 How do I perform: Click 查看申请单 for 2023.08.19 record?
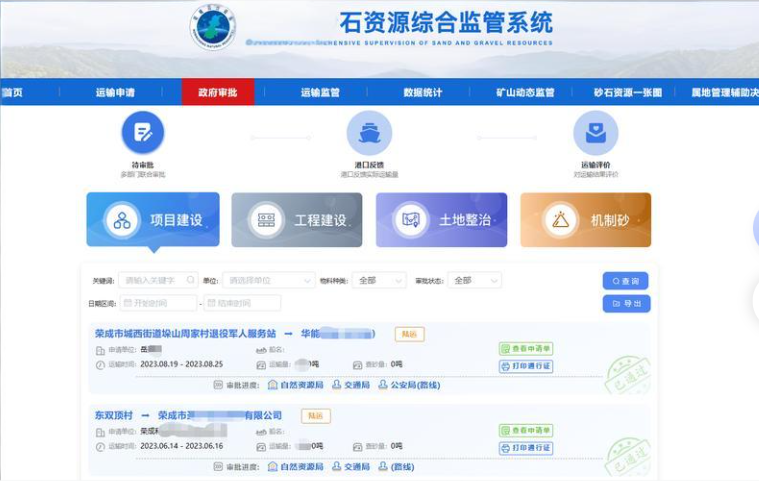coord(526,348)
